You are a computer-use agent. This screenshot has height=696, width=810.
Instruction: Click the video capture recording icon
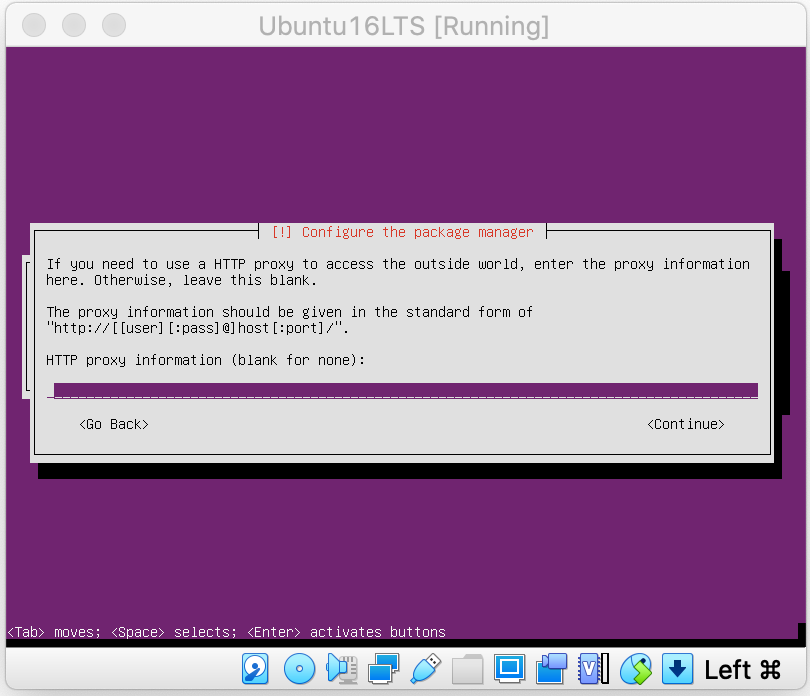[x=552, y=668]
